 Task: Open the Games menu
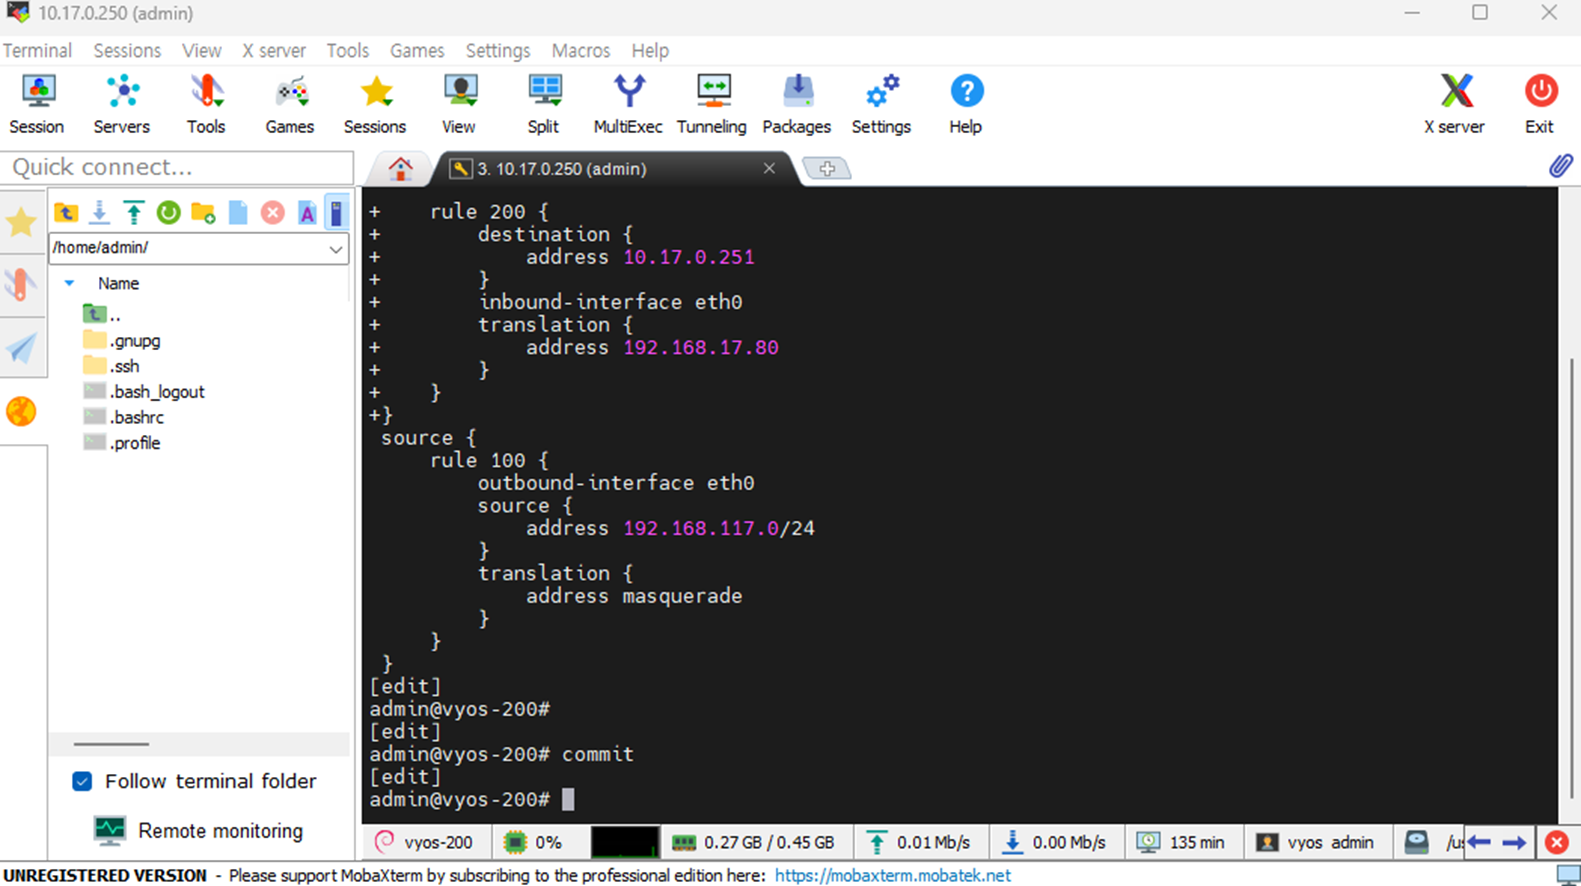pos(417,50)
